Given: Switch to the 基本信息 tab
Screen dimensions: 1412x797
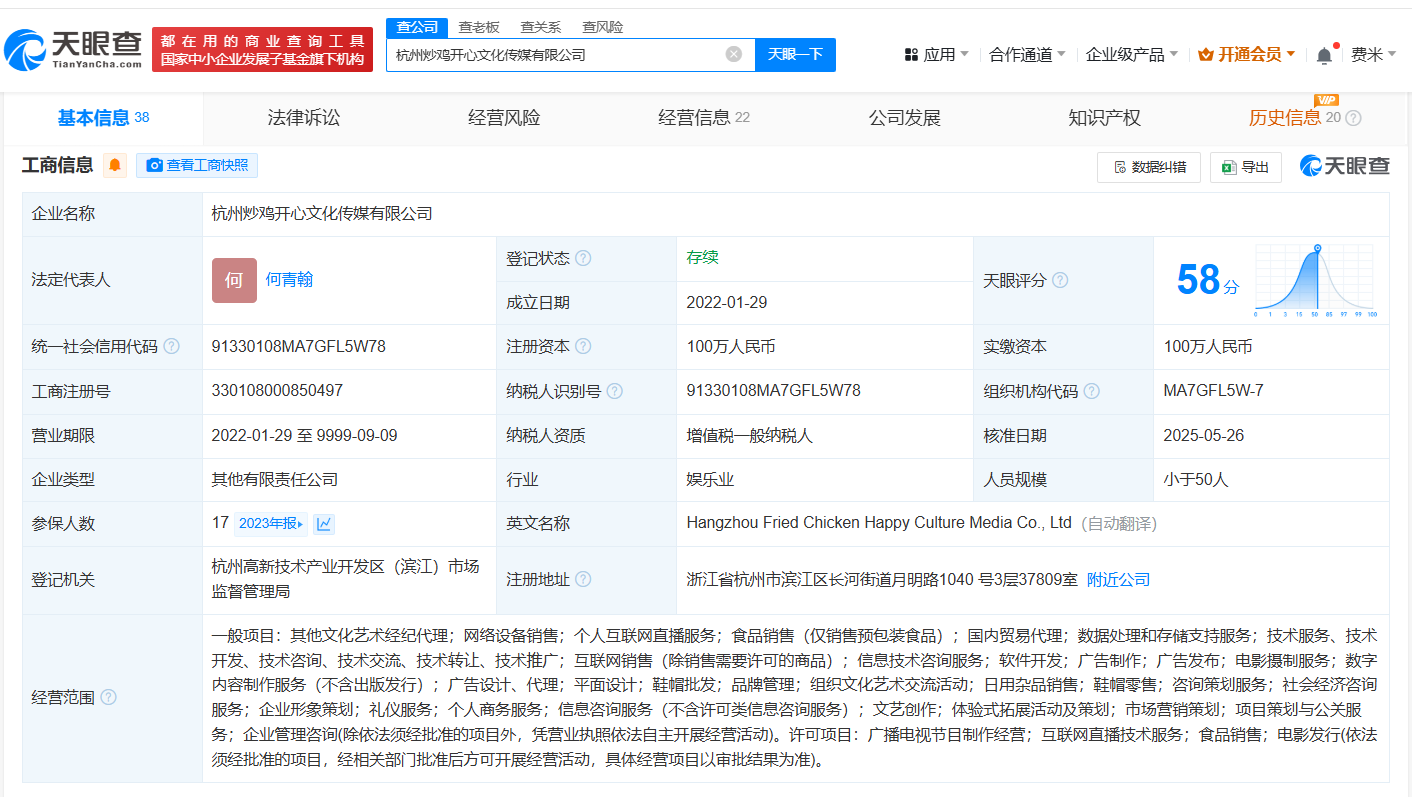Looking at the screenshot, I should tap(103, 118).
